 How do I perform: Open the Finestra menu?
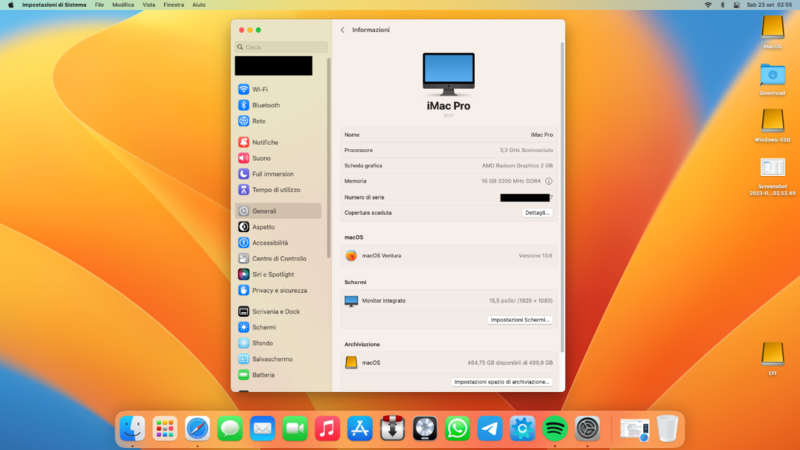click(x=173, y=5)
